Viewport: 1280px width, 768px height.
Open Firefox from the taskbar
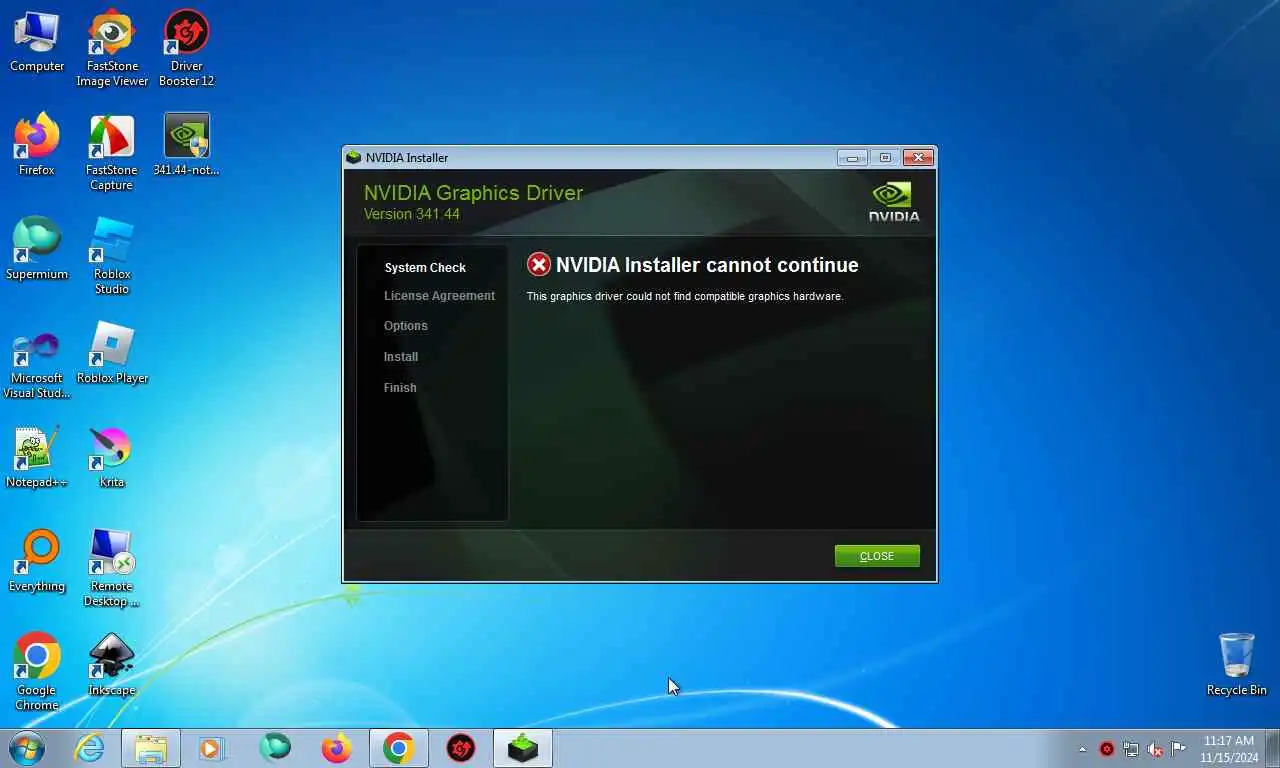point(337,748)
